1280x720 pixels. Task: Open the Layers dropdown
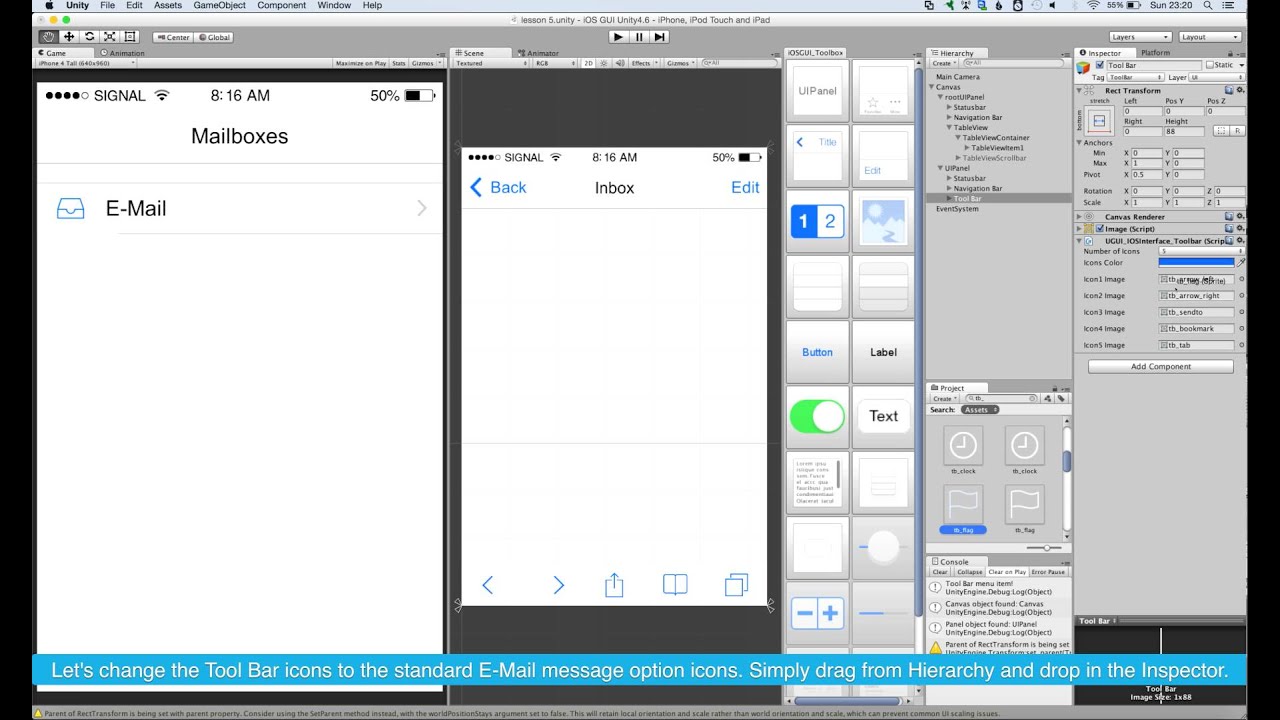click(1141, 37)
